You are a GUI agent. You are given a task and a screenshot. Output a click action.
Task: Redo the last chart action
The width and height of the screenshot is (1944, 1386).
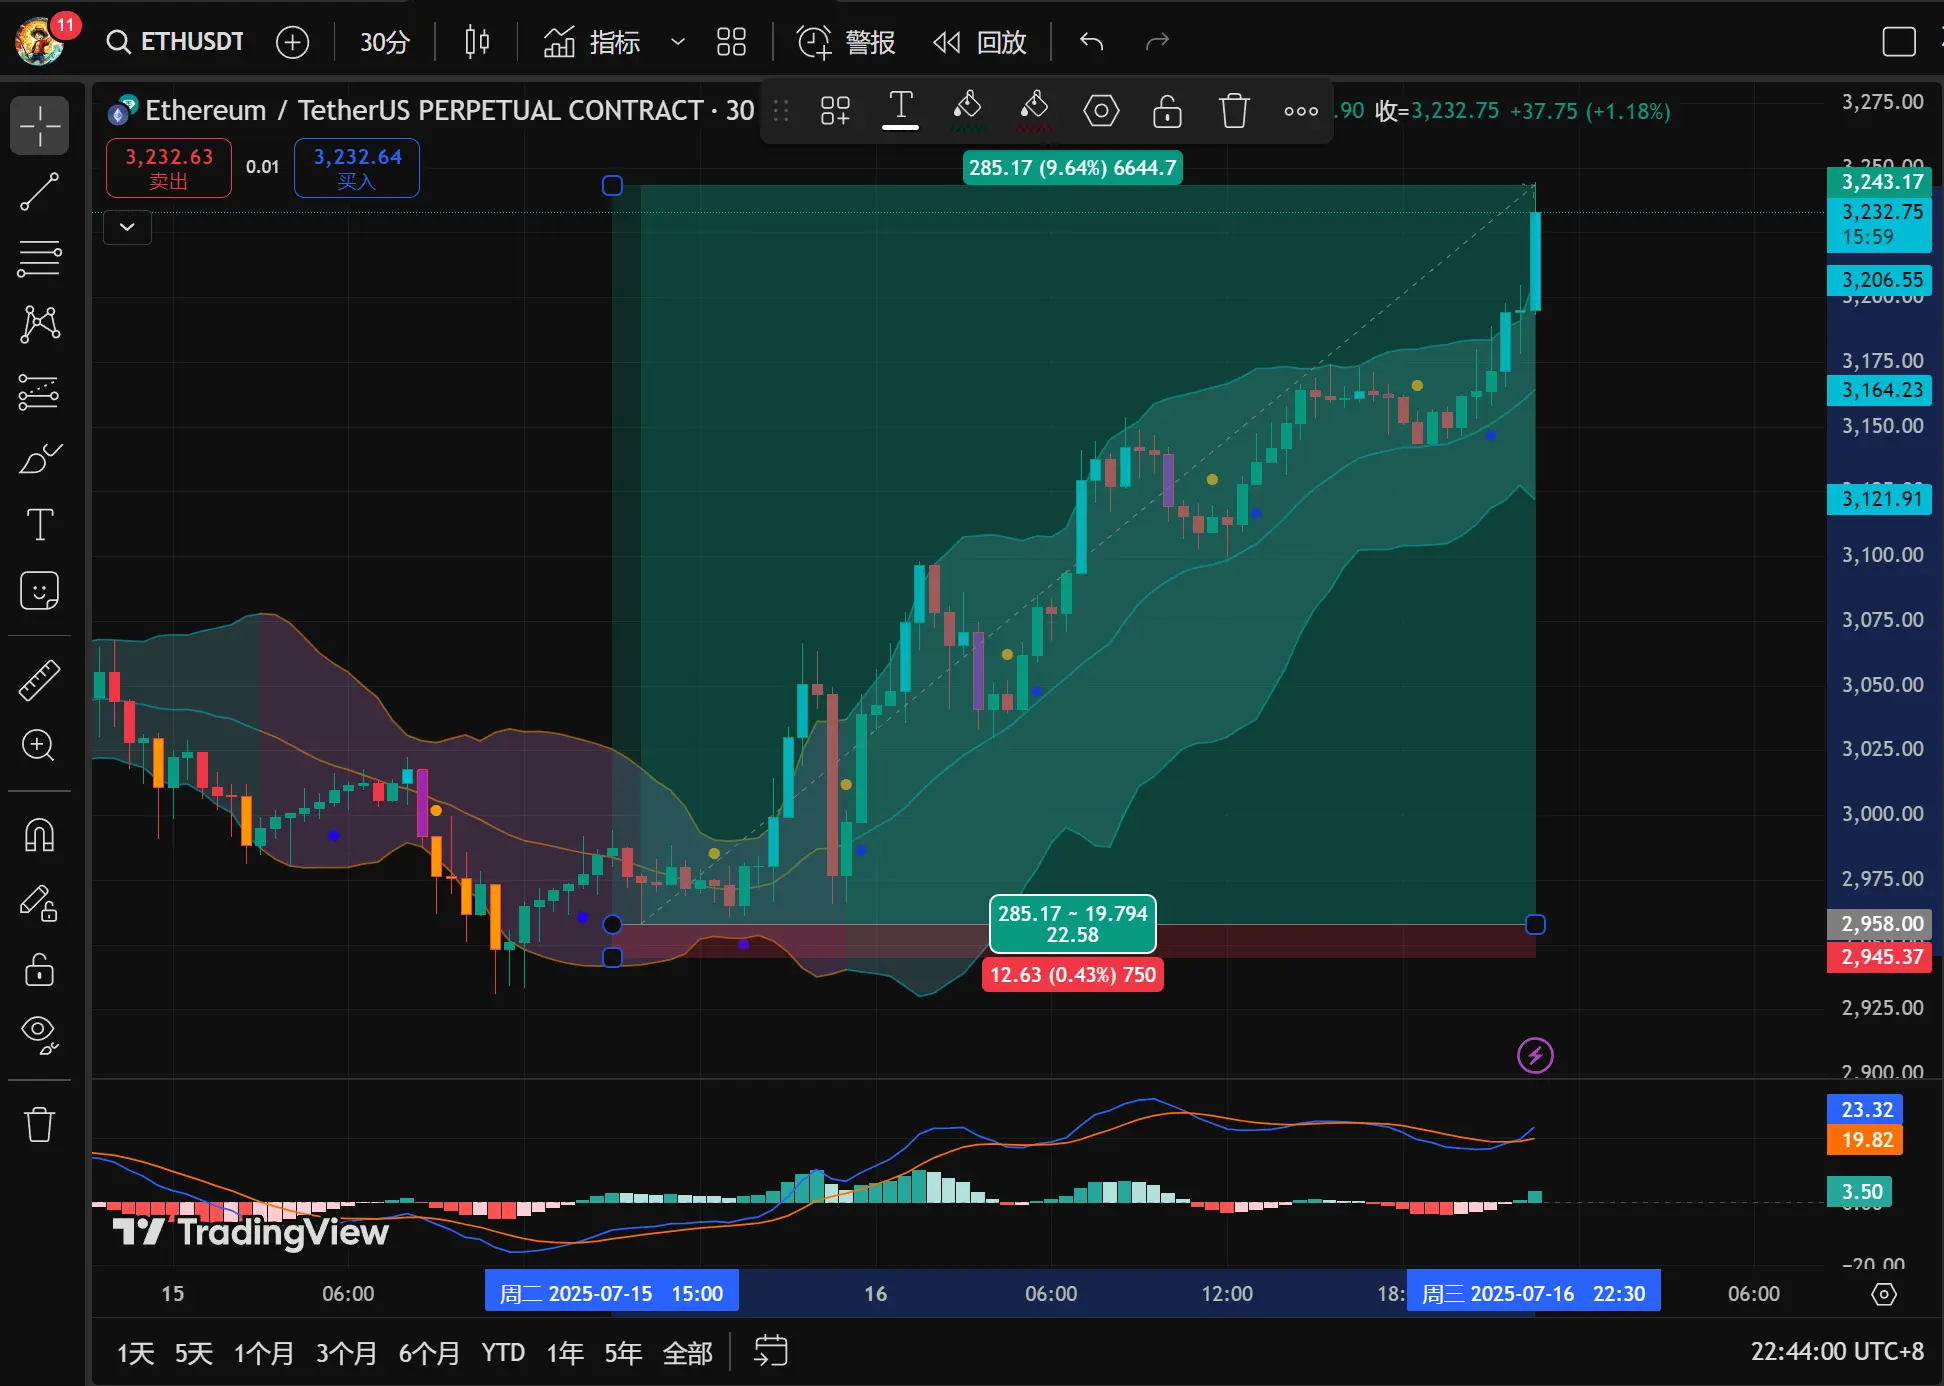(1157, 42)
